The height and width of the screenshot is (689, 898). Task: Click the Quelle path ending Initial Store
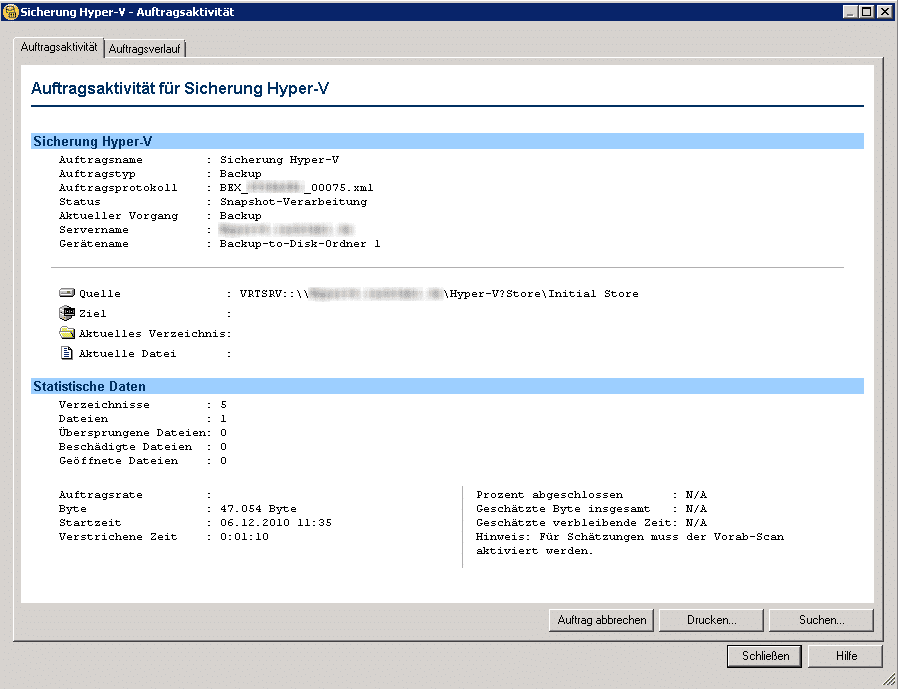coord(439,293)
